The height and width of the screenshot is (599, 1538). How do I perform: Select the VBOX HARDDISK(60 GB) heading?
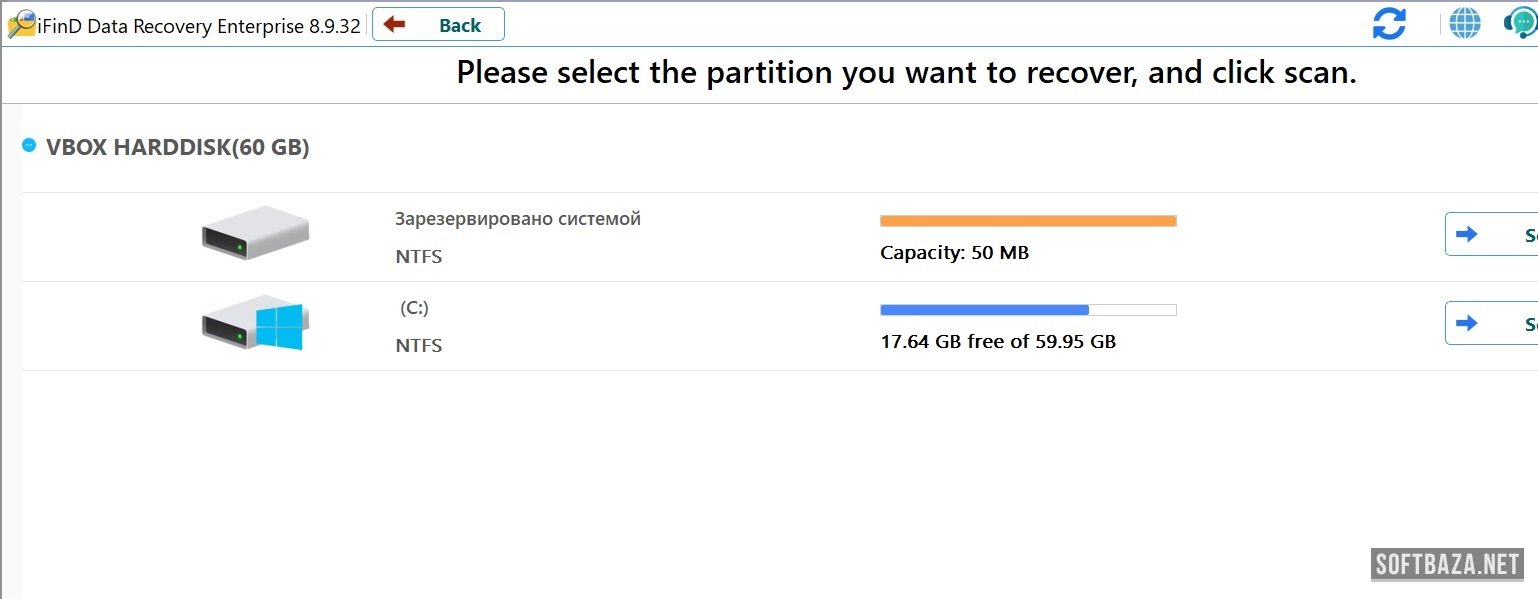pos(177,148)
